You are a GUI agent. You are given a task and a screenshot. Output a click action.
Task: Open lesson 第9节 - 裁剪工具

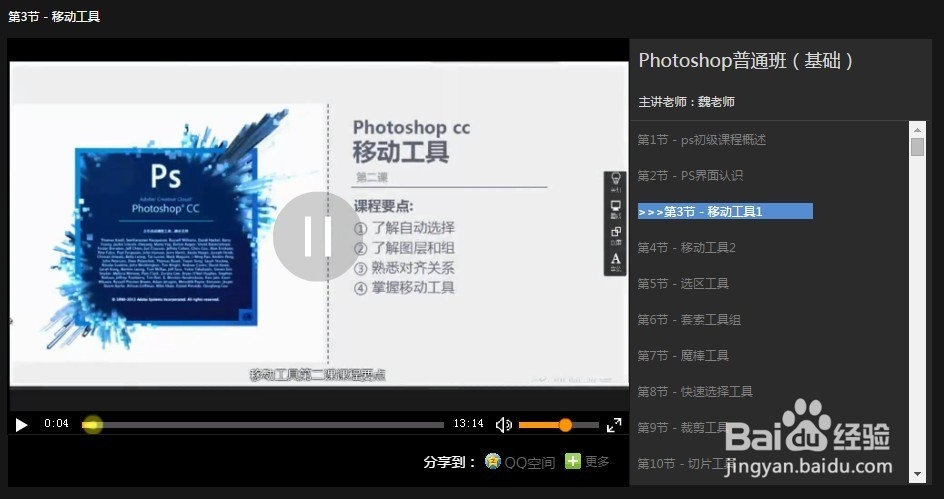(683, 427)
